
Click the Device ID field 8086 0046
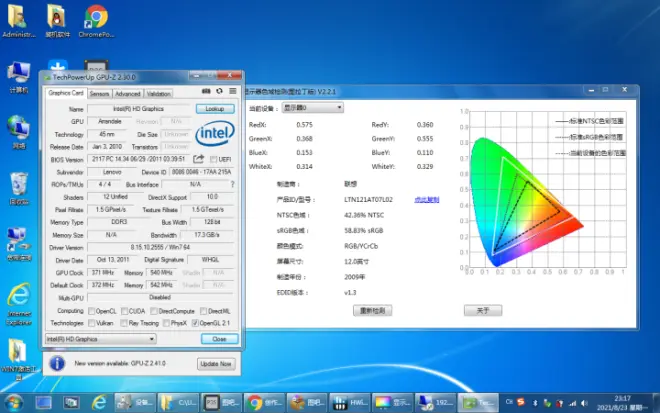201,172
